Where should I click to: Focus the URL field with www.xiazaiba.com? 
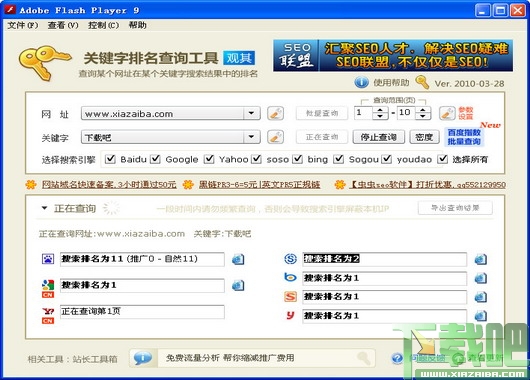164,113
